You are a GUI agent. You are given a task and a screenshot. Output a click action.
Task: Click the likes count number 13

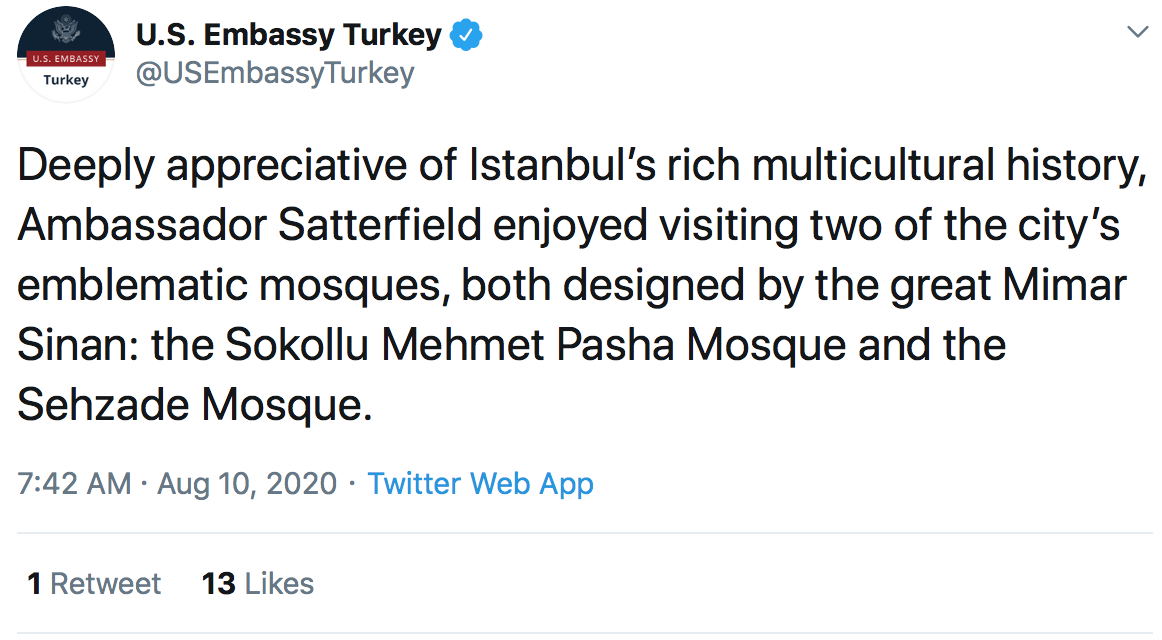point(218,584)
